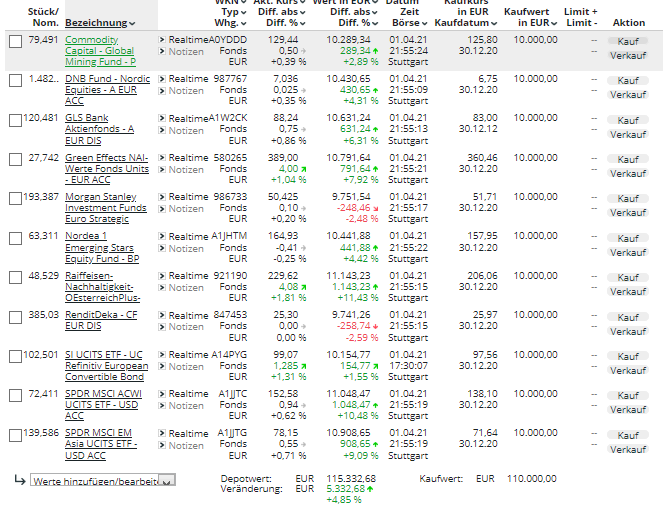Open Realtime arrow icon for SI UCITS ETF row
The height and width of the screenshot is (514, 663).
pos(162,355)
